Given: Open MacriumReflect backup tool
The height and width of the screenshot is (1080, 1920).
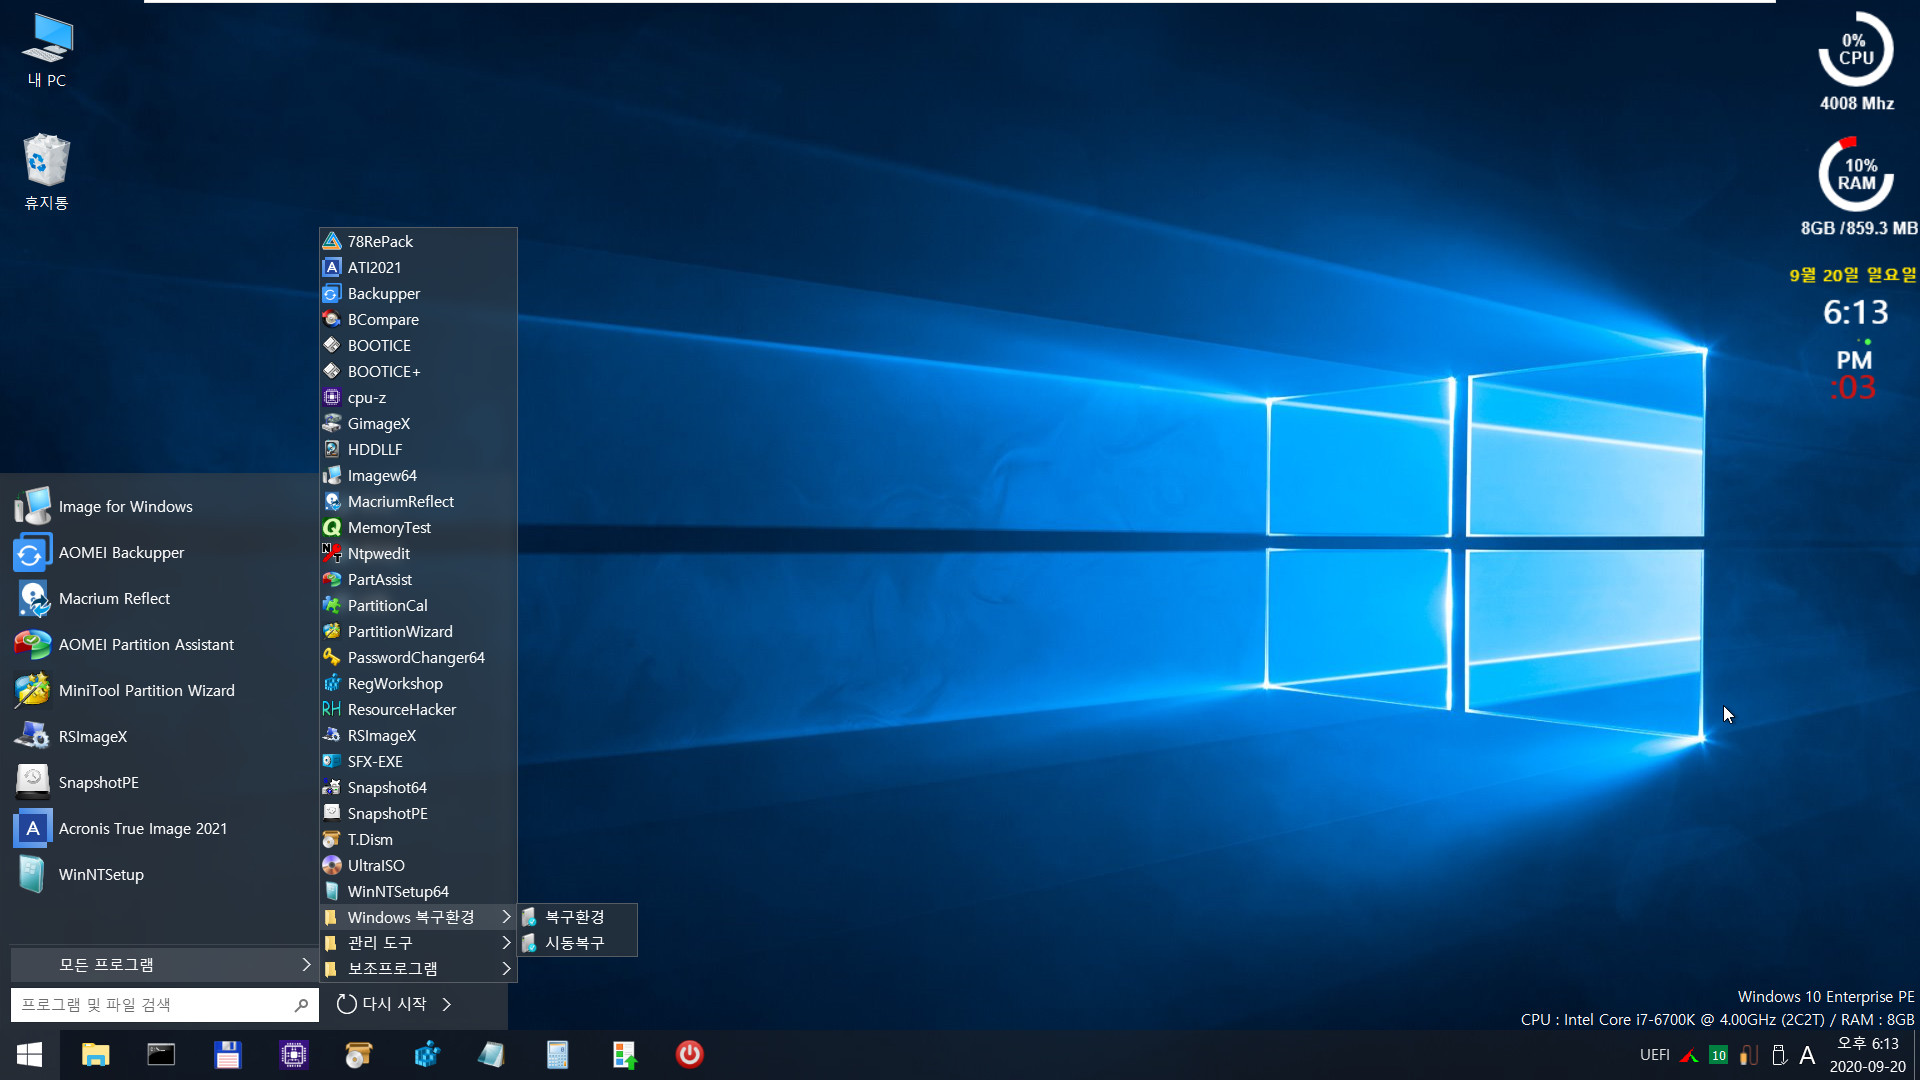Looking at the screenshot, I should click(400, 501).
